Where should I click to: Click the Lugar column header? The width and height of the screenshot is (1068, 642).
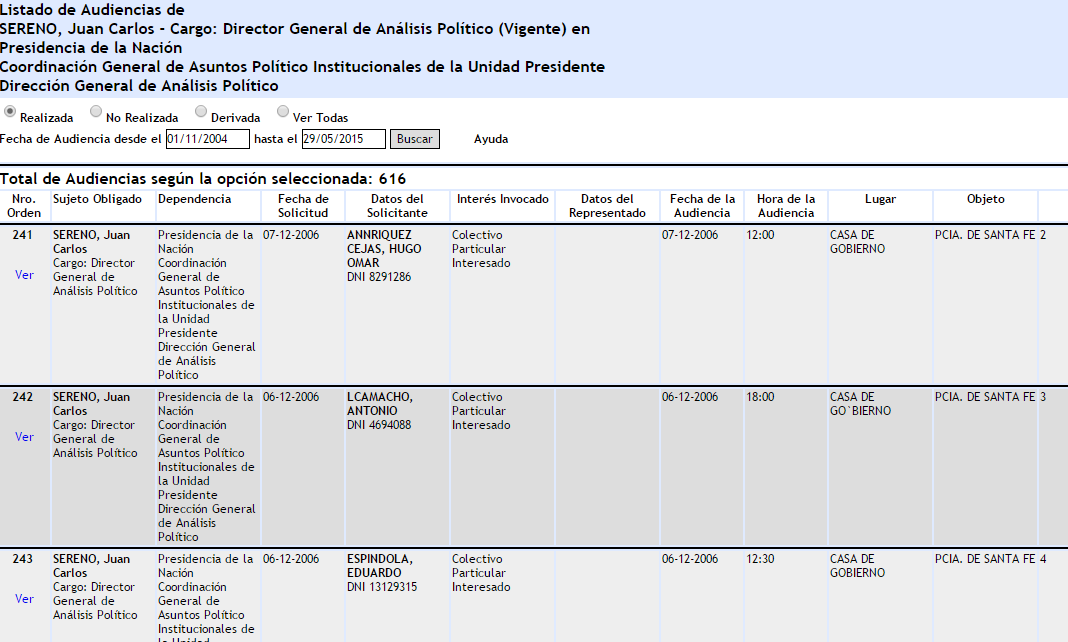(880, 199)
